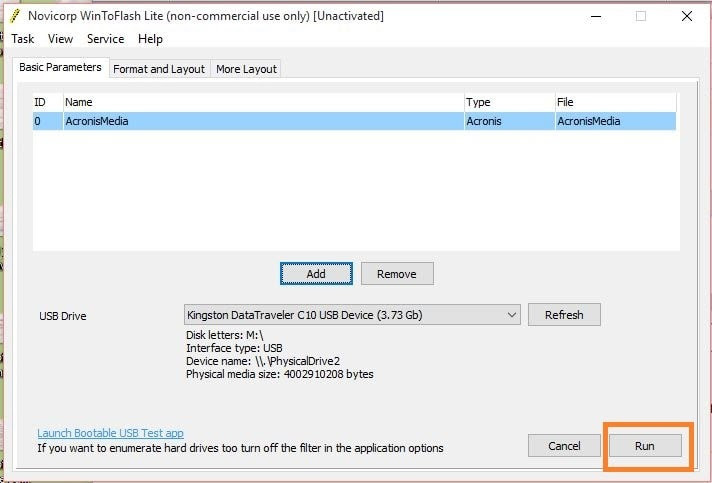Click the Type column header

509,102
